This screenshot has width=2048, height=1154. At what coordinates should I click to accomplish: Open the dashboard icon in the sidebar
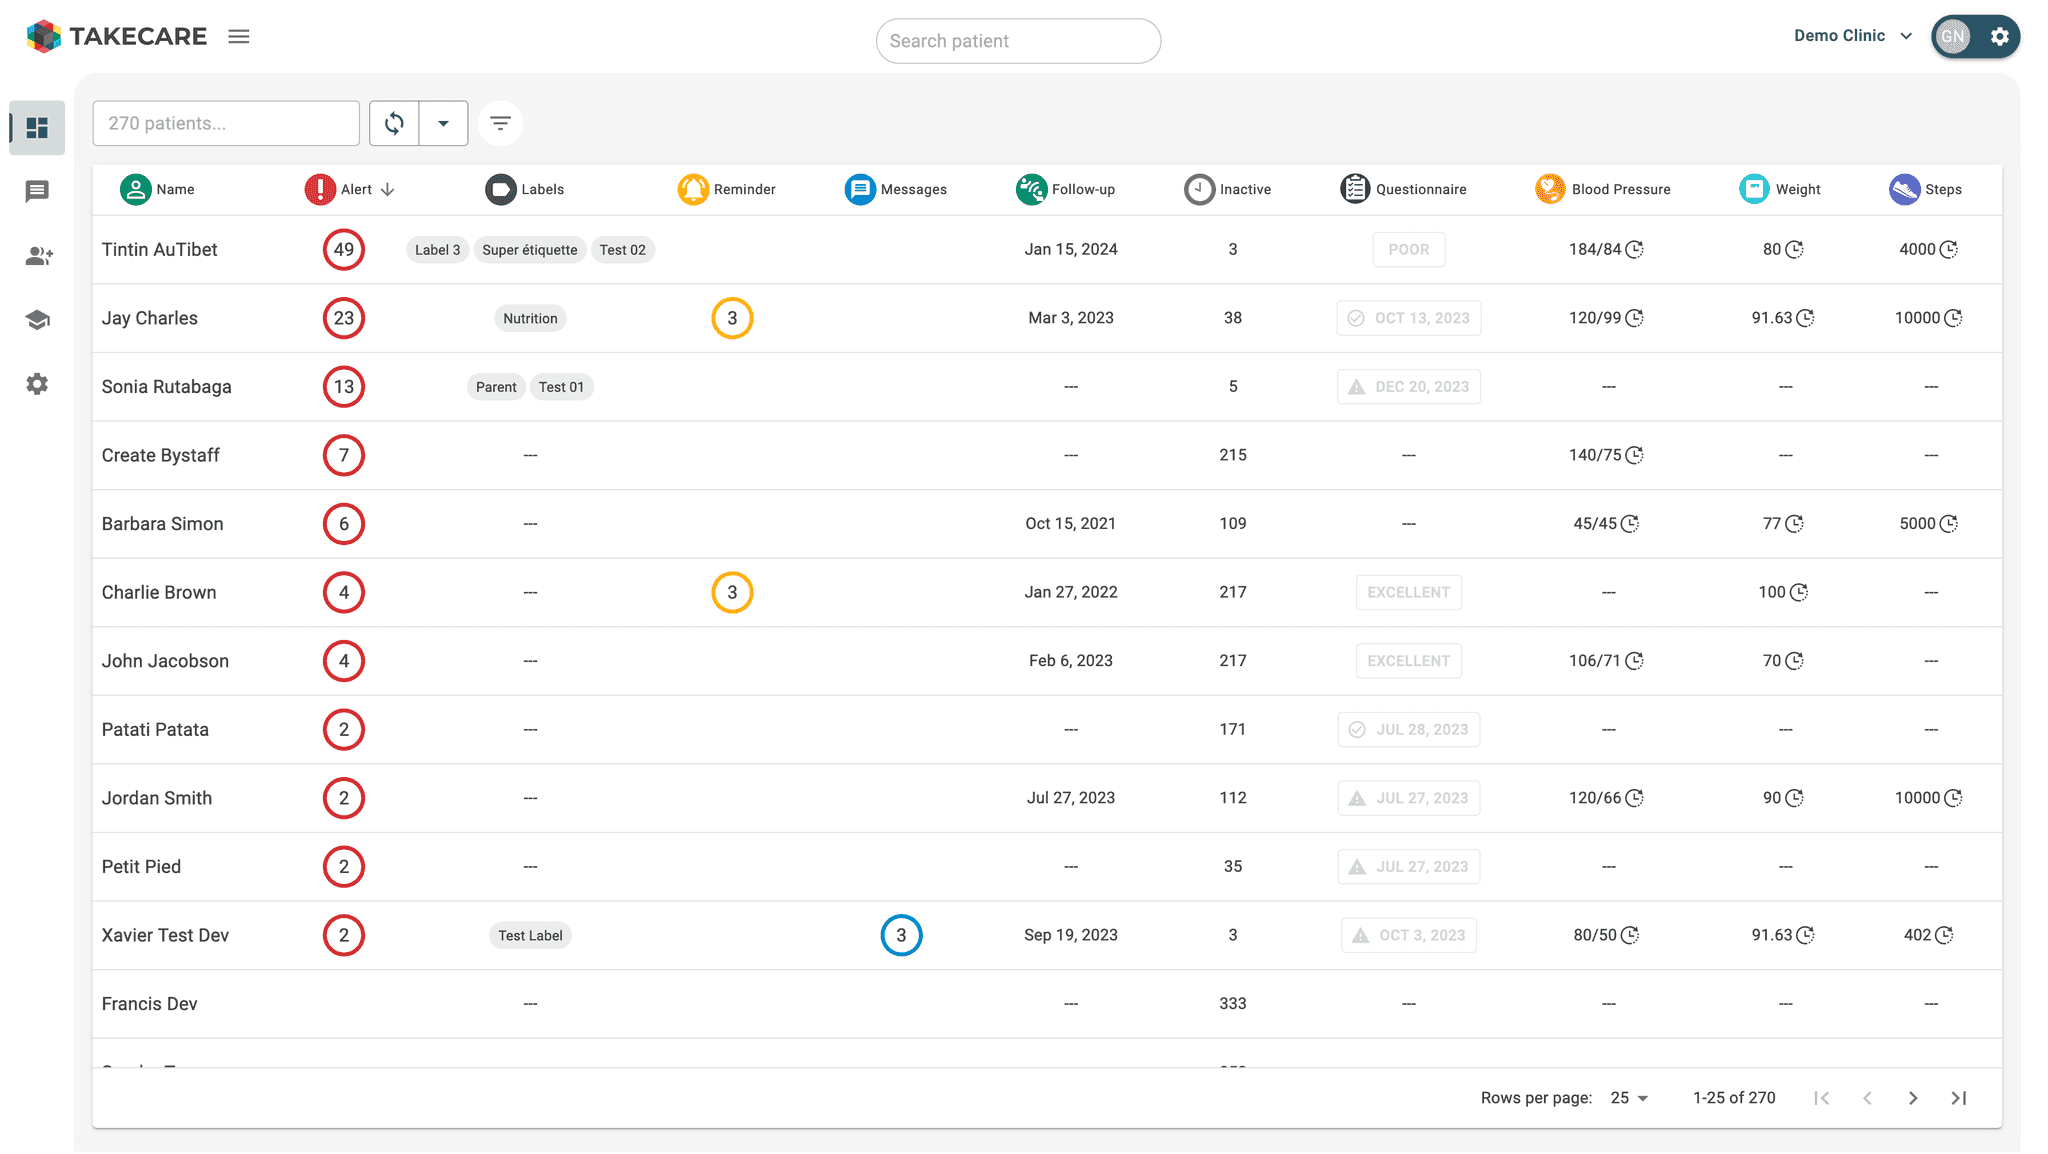pyautogui.click(x=37, y=128)
